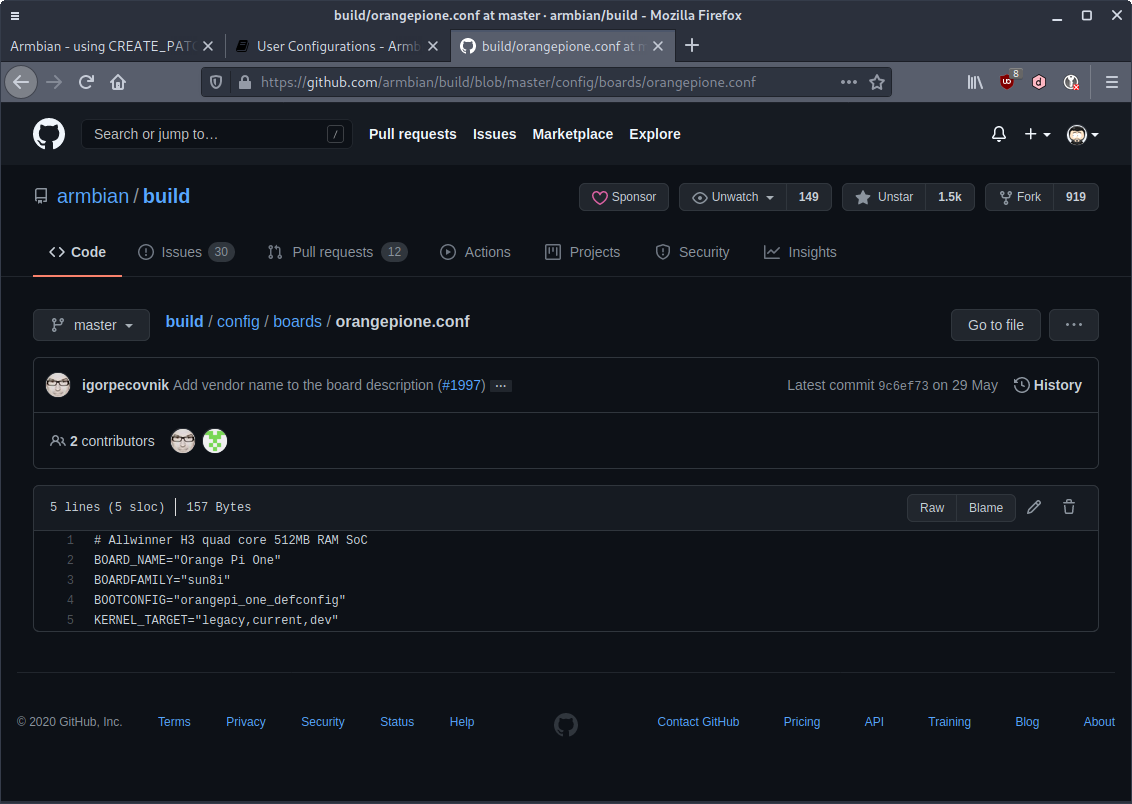This screenshot has width=1132, height=804.
Task: Bookmark this page with star icon
Action: coord(876,82)
